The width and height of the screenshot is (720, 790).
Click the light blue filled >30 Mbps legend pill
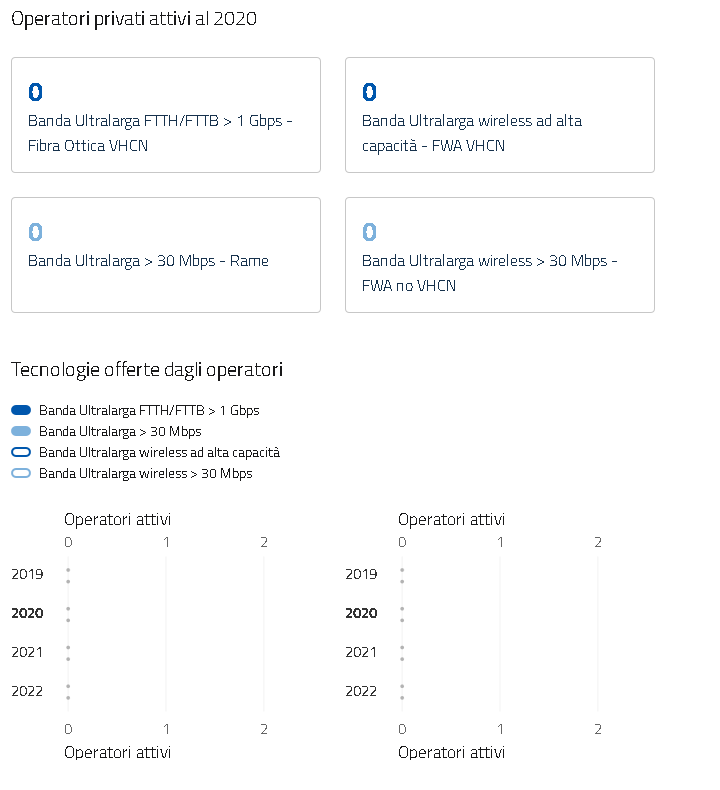pos(21,431)
